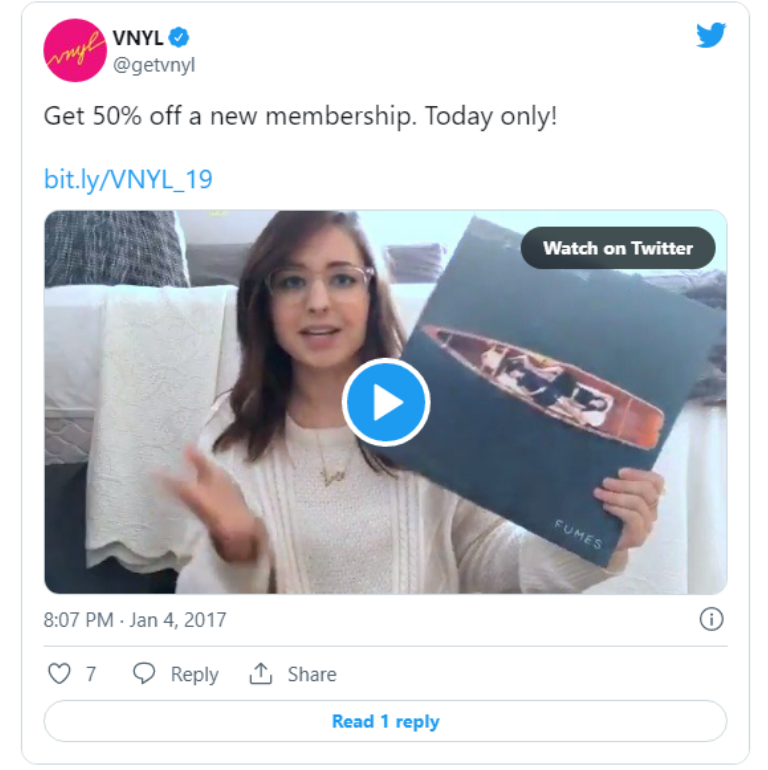Like the tweet with the heart icon
The width and height of the screenshot is (768, 770).
pos(60,674)
